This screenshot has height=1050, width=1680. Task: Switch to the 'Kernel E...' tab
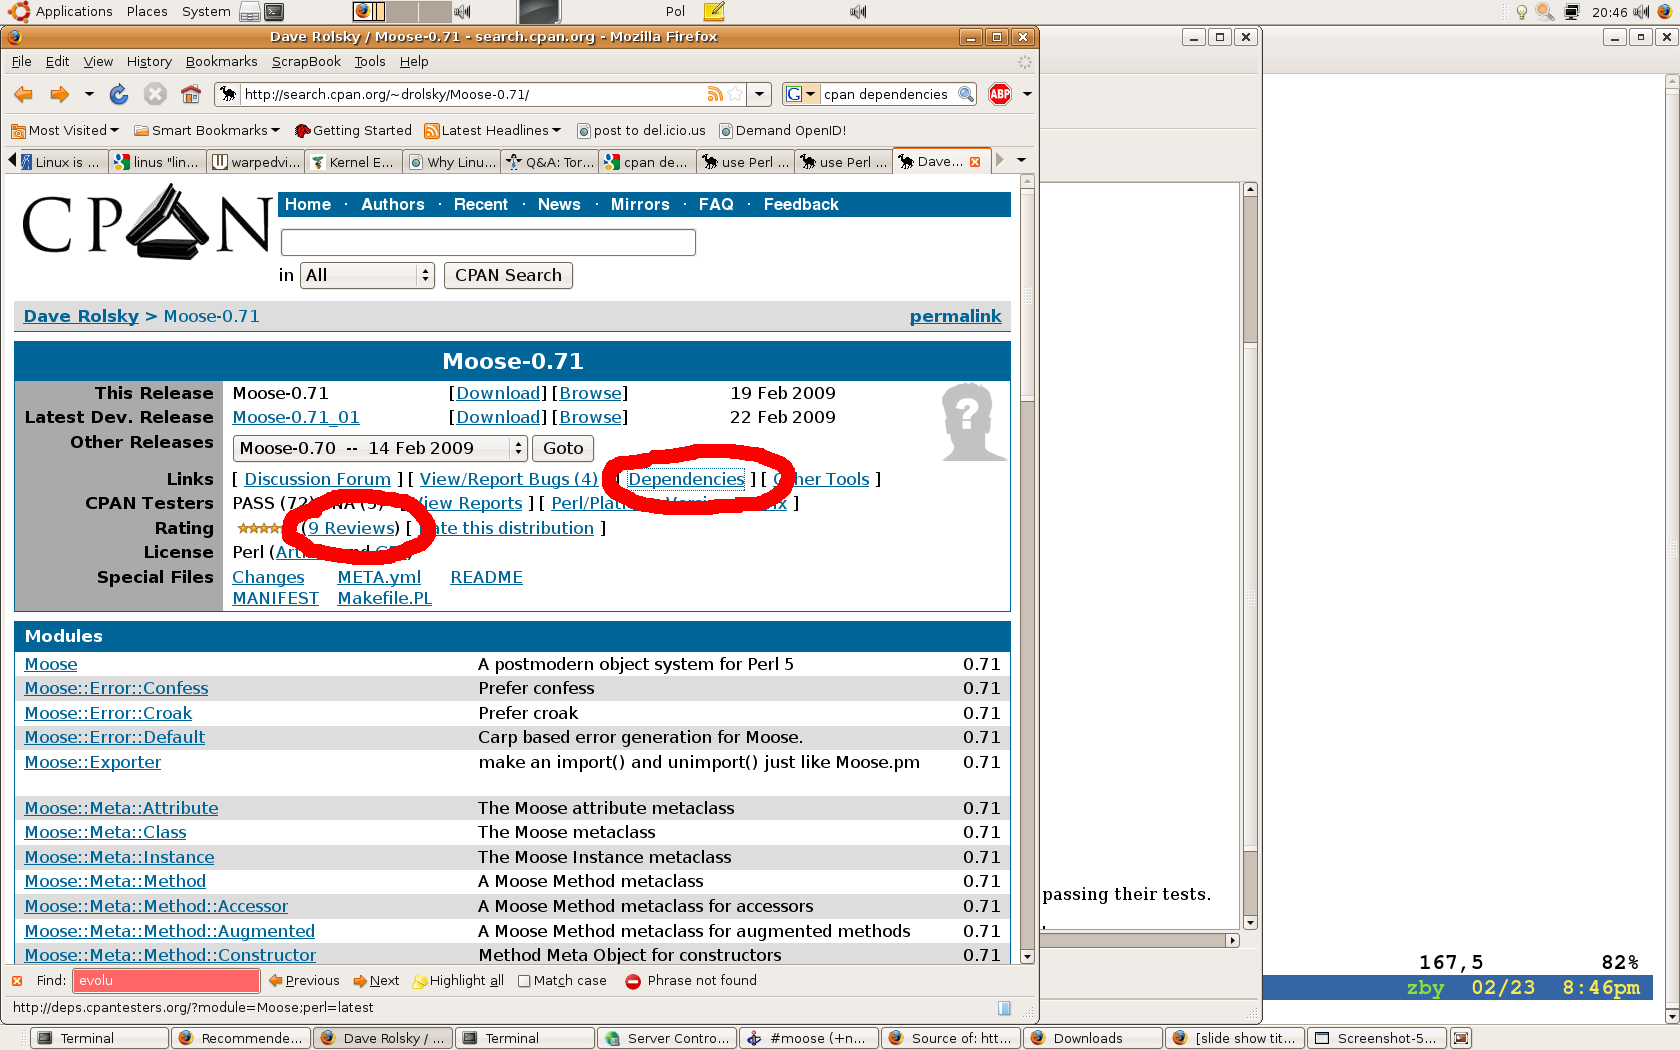353,162
